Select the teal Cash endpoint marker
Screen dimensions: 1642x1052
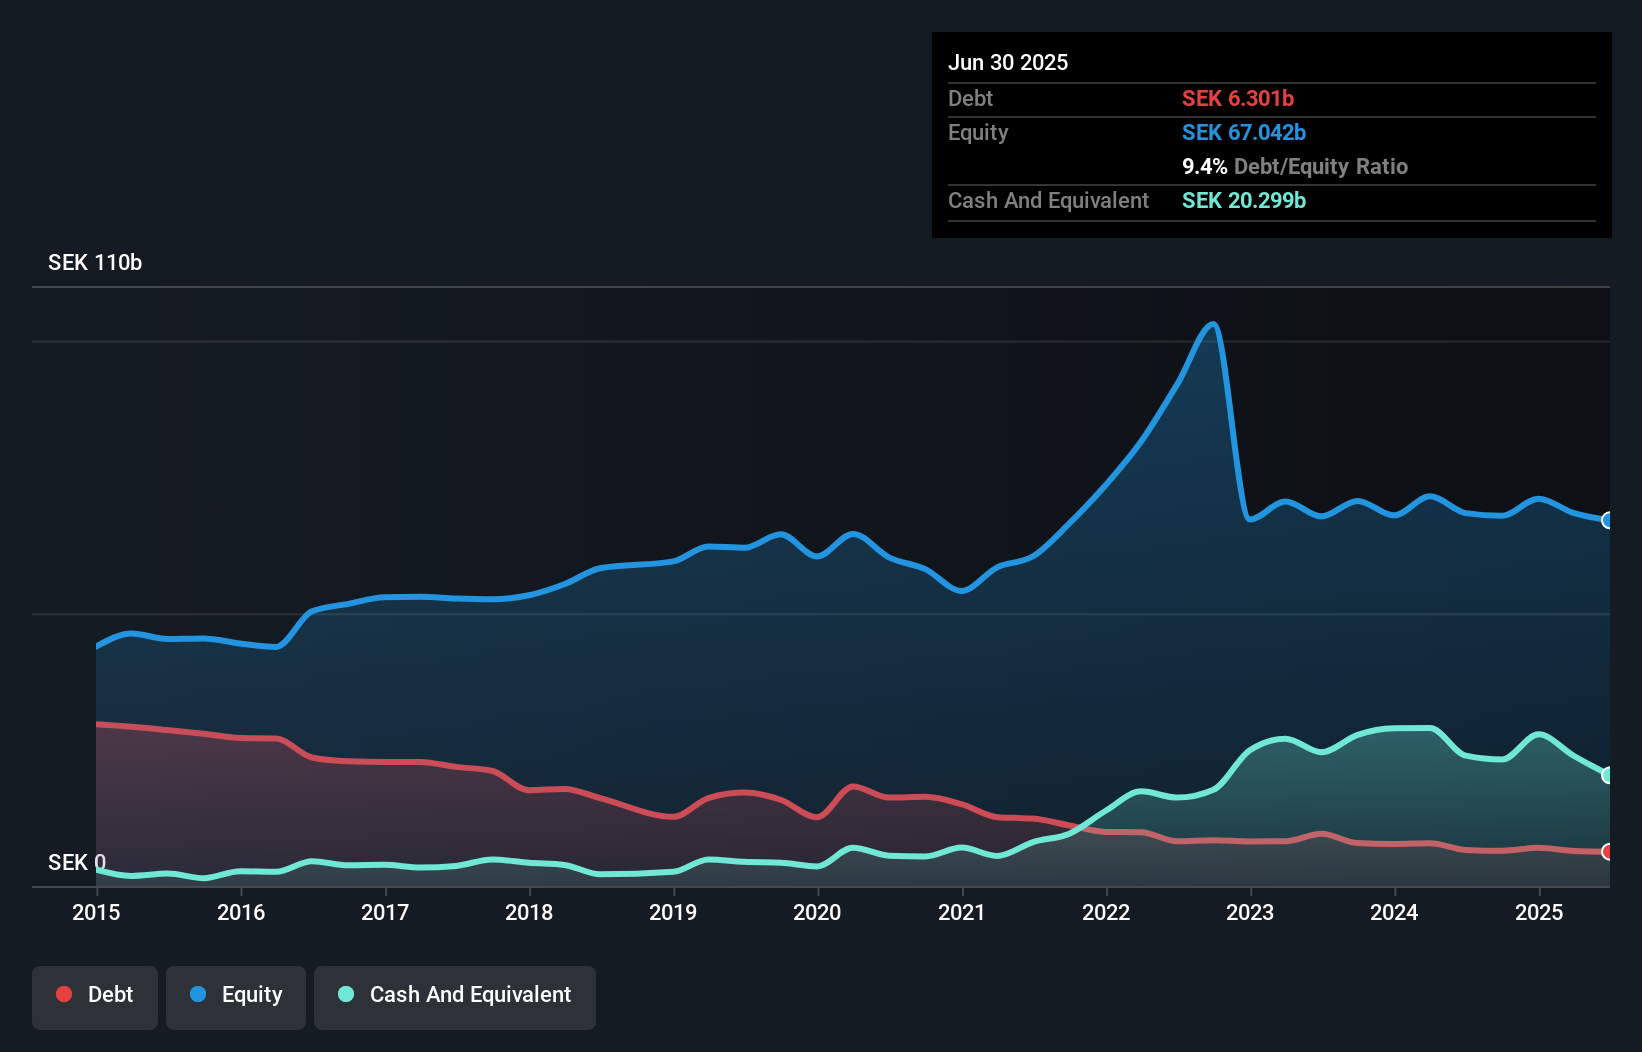(x=1608, y=775)
